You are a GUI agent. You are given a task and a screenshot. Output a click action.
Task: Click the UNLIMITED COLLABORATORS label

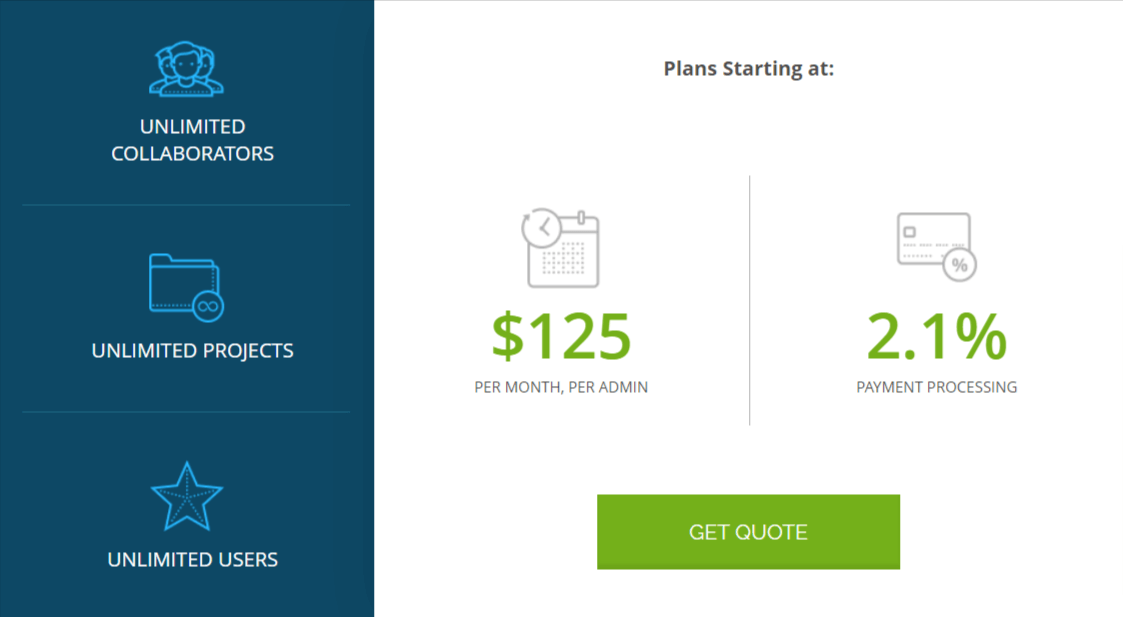tap(193, 140)
